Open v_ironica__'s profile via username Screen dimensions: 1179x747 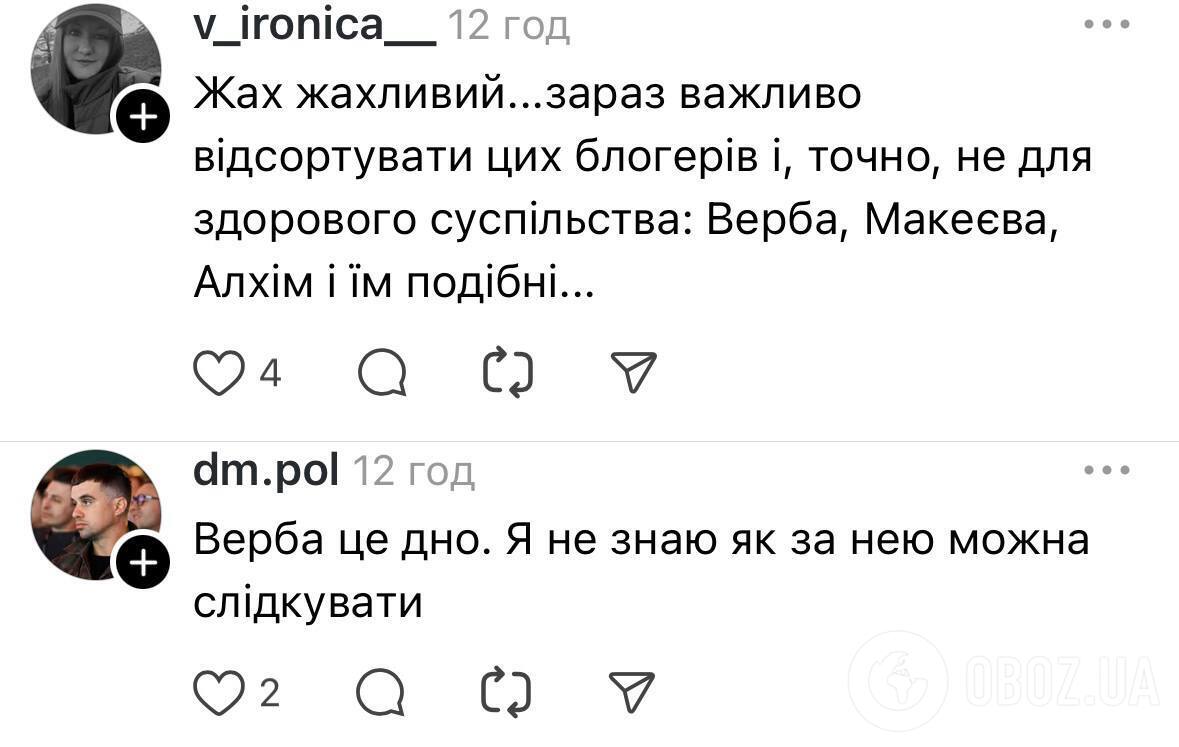[311, 25]
